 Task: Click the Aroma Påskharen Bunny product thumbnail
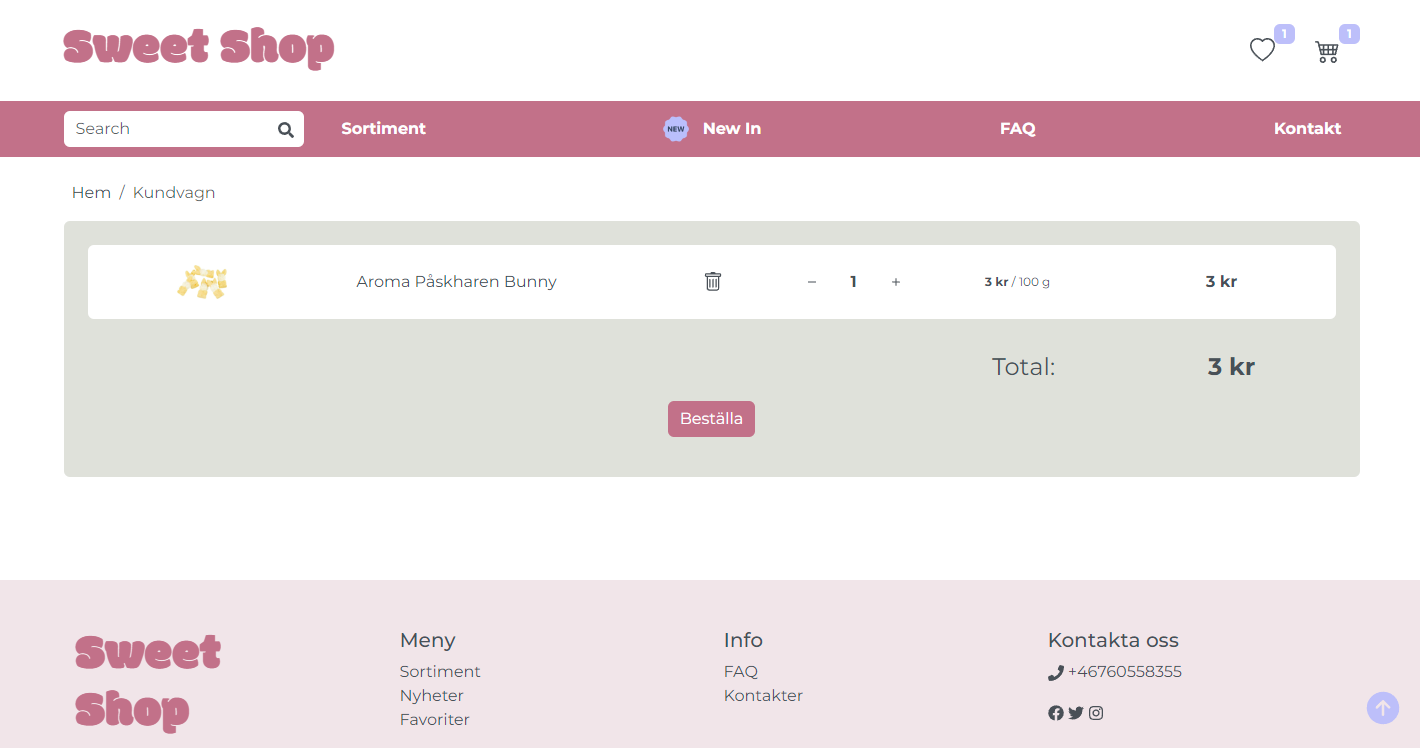(202, 282)
